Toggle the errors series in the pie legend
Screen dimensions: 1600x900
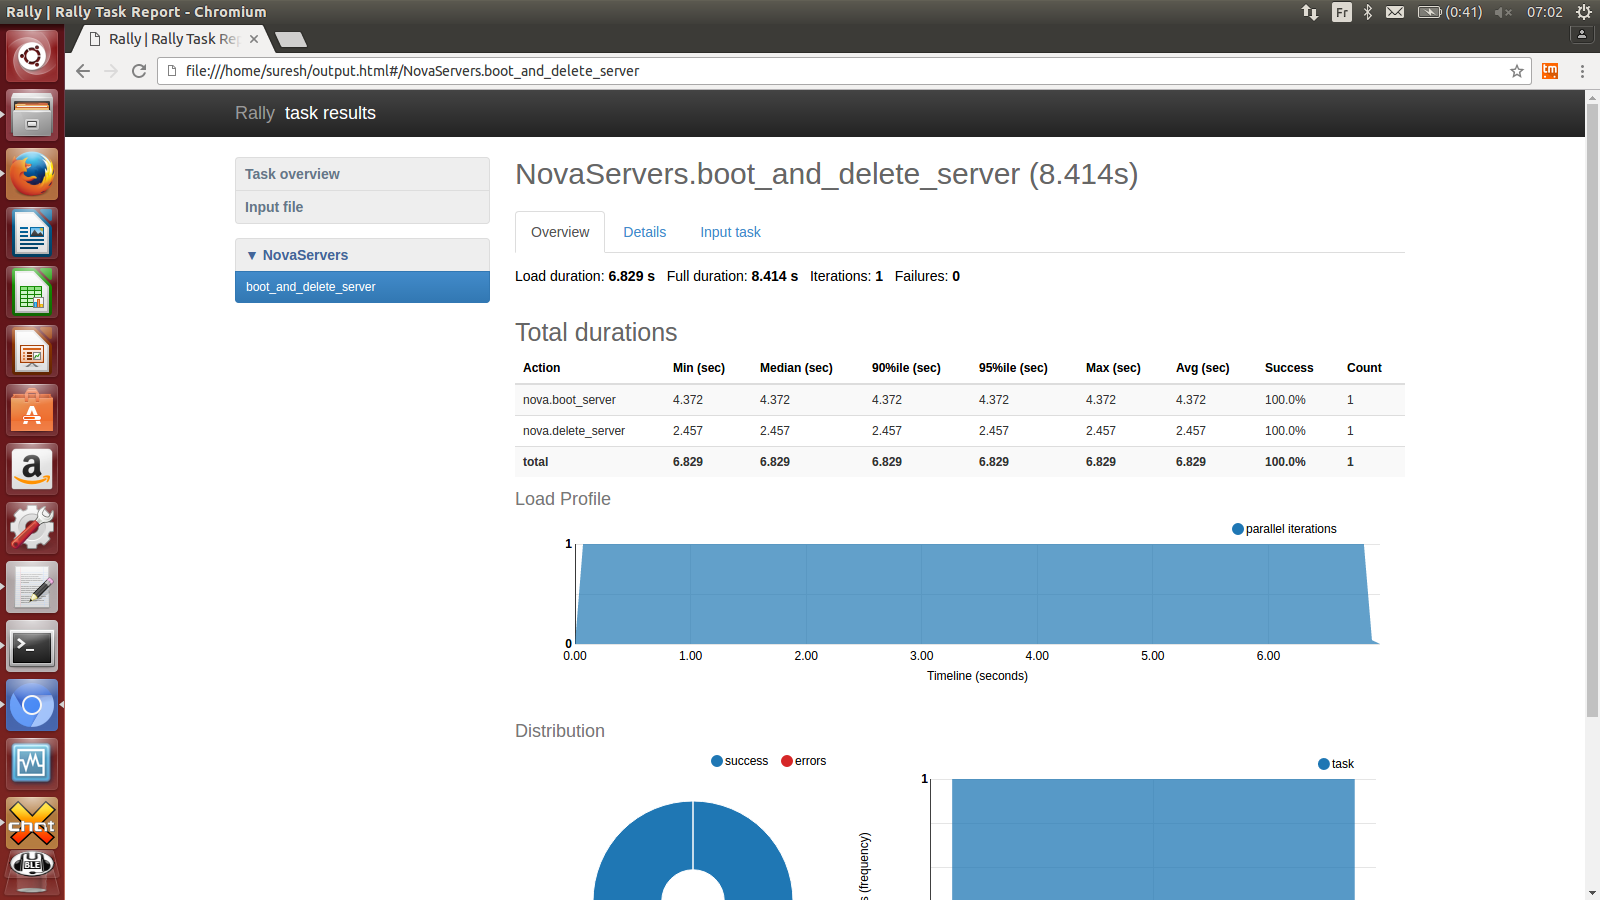click(x=804, y=761)
